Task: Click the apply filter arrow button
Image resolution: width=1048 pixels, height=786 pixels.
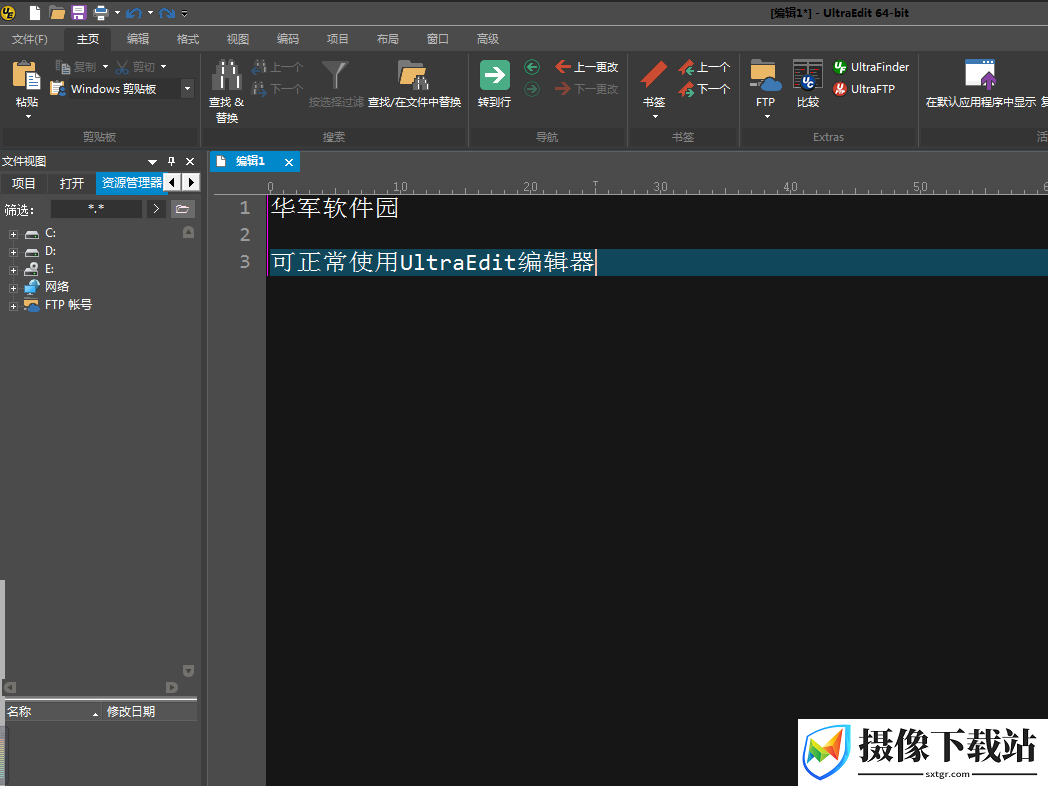Action: pos(156,209)
